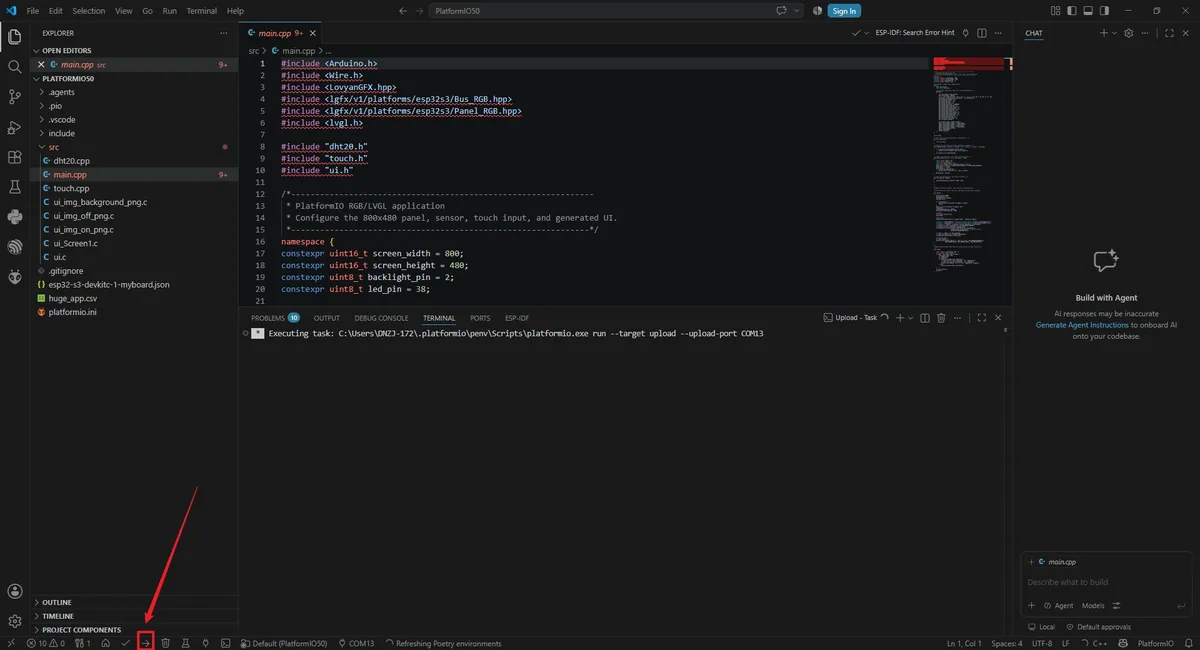
Task: Collapse the PLATFORMIO50 folder section
Action: [x=134, y=78]
